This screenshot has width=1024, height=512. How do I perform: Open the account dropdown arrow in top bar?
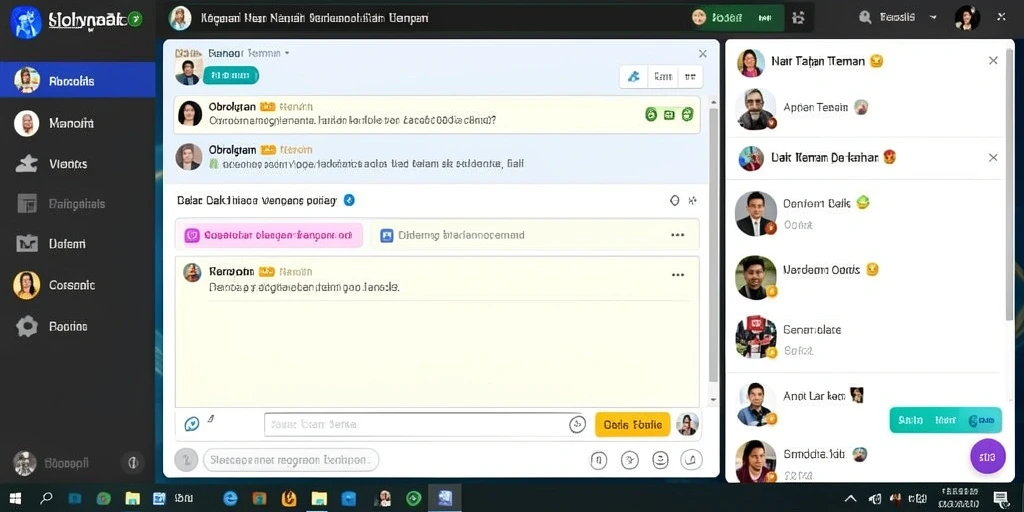[933, 18]
